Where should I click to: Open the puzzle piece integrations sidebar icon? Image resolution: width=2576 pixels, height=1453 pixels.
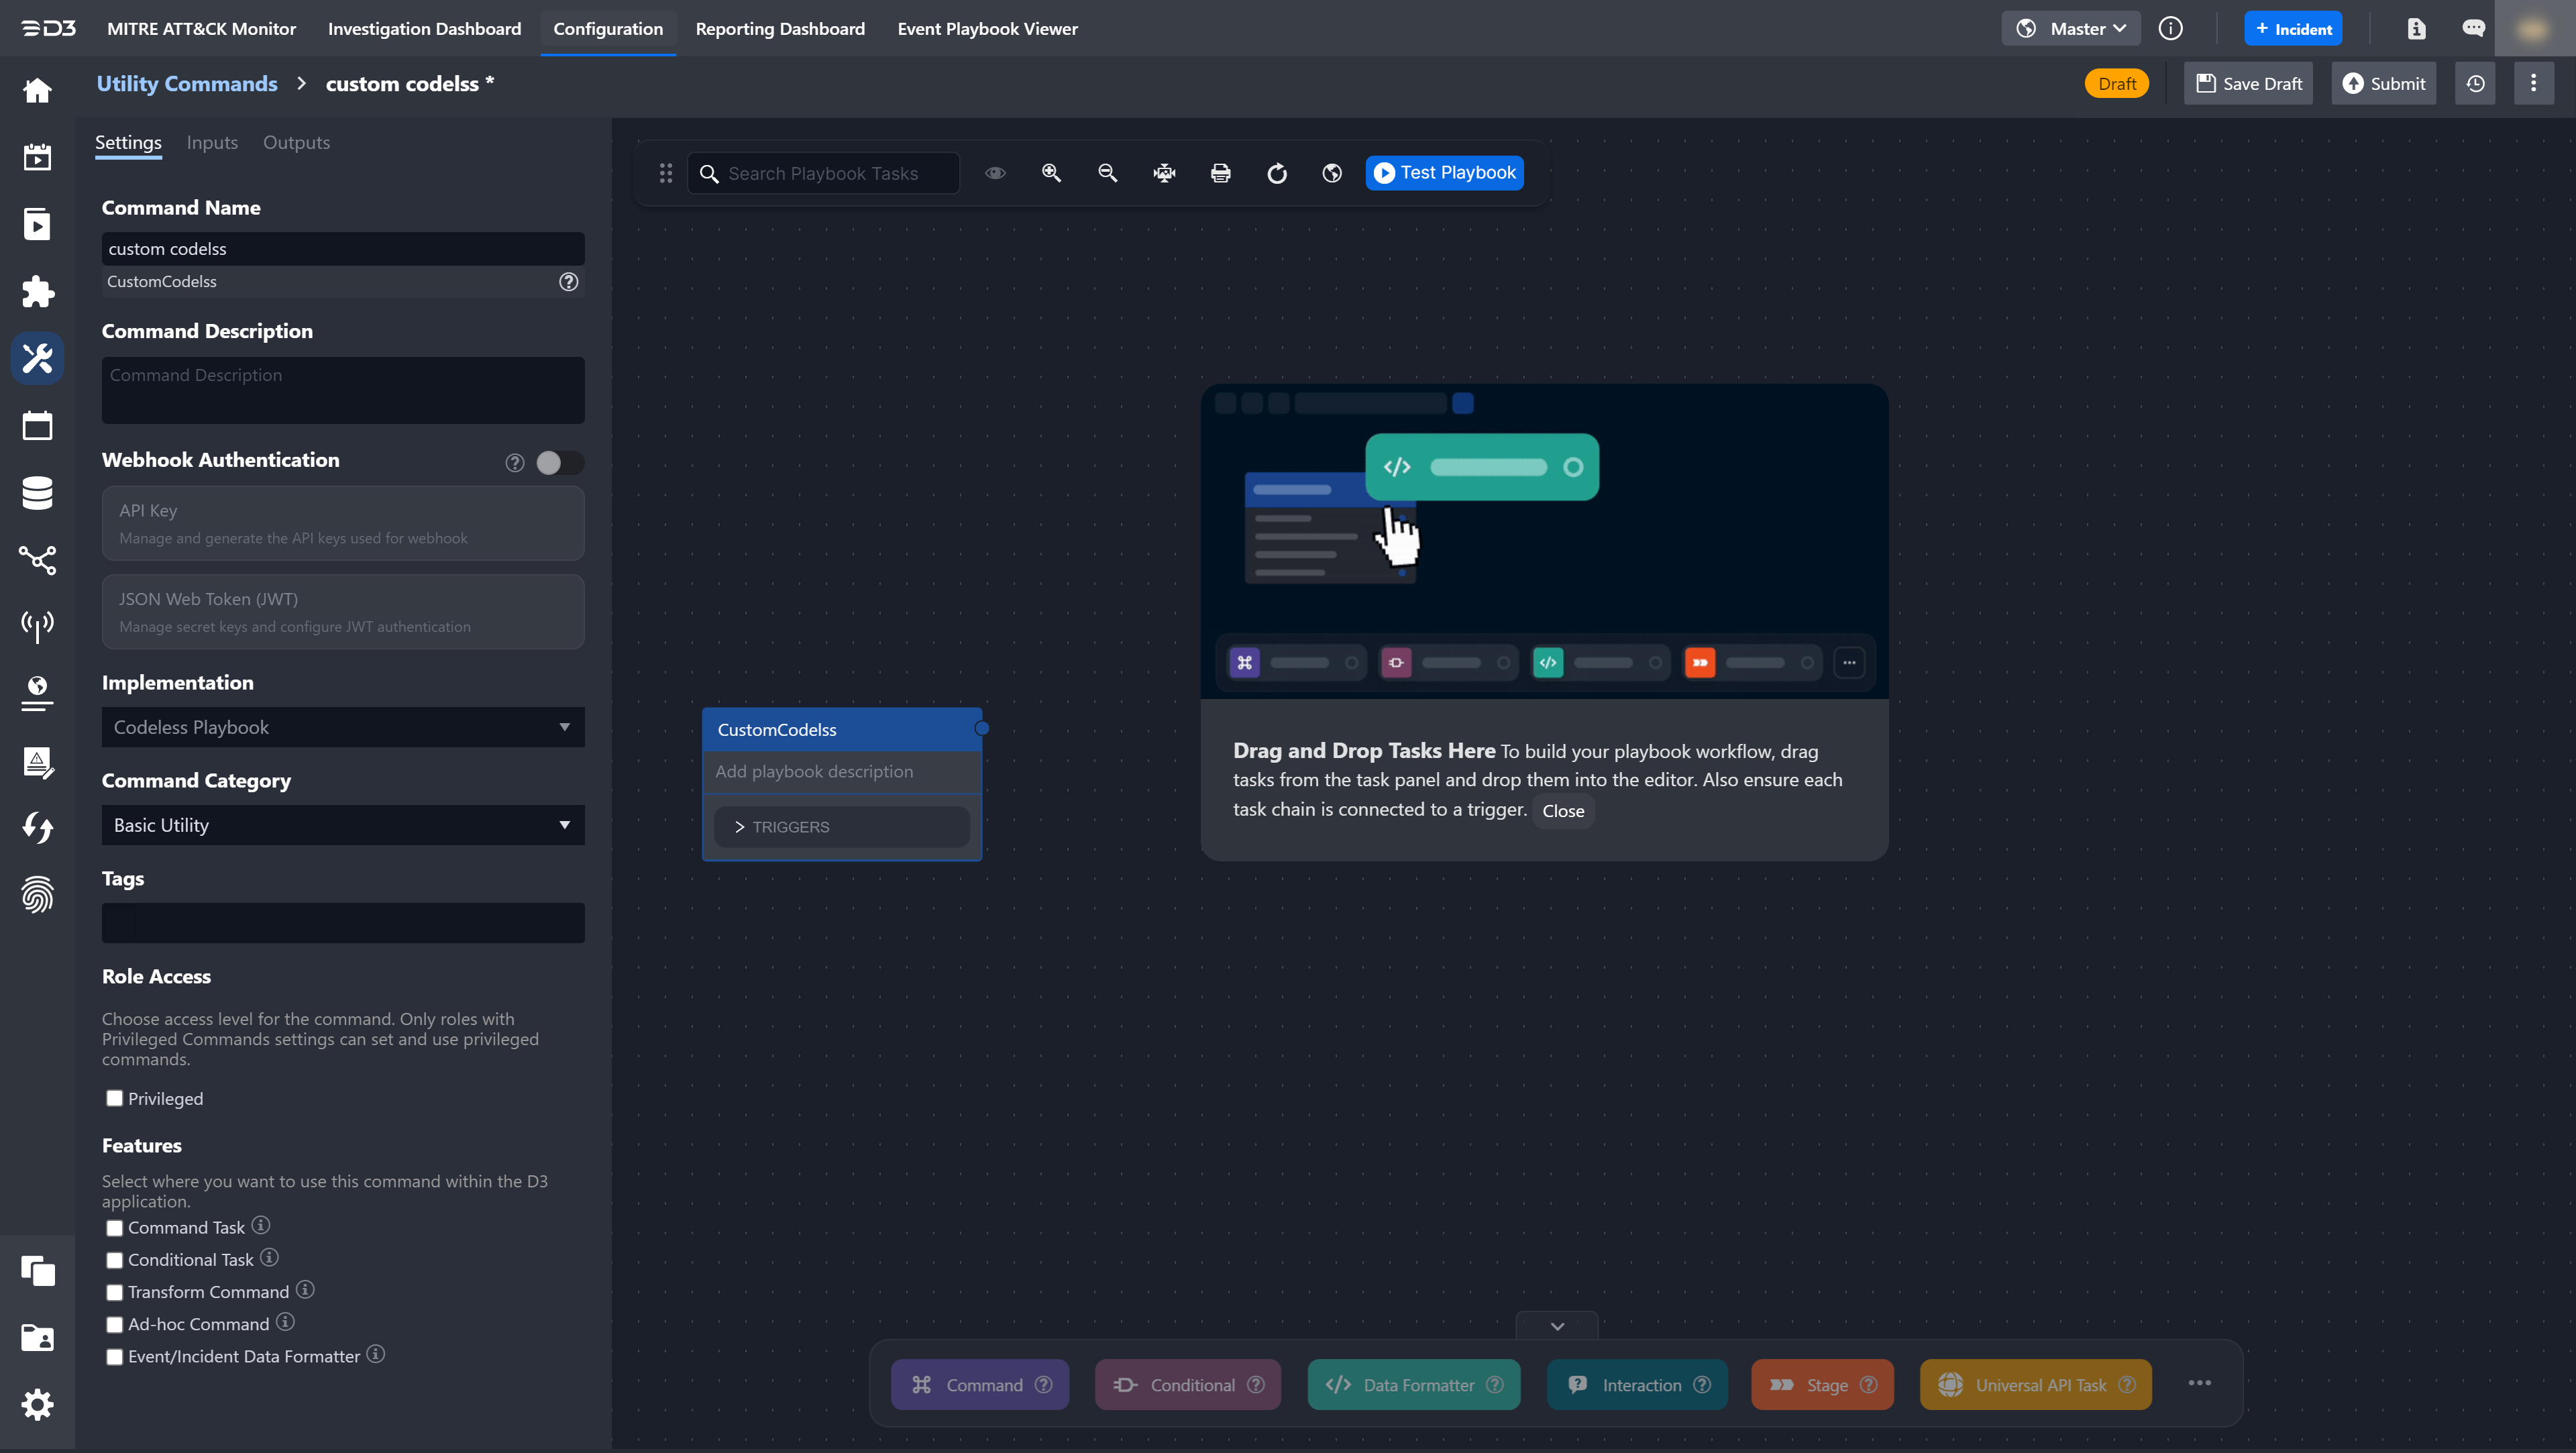(x=37, y=291)
